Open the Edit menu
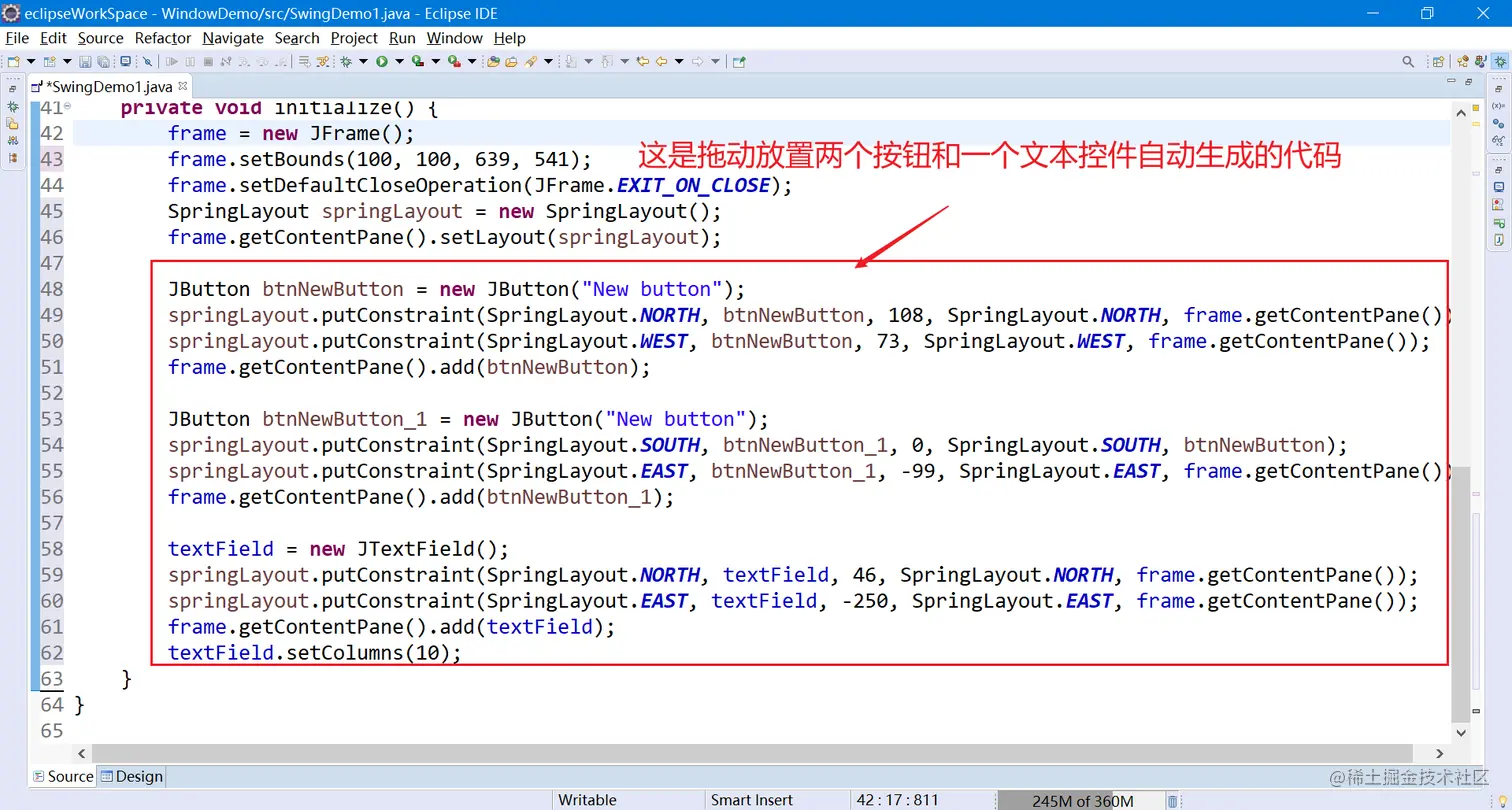The height and width of the screenshot is (810, 1512). 53,38
